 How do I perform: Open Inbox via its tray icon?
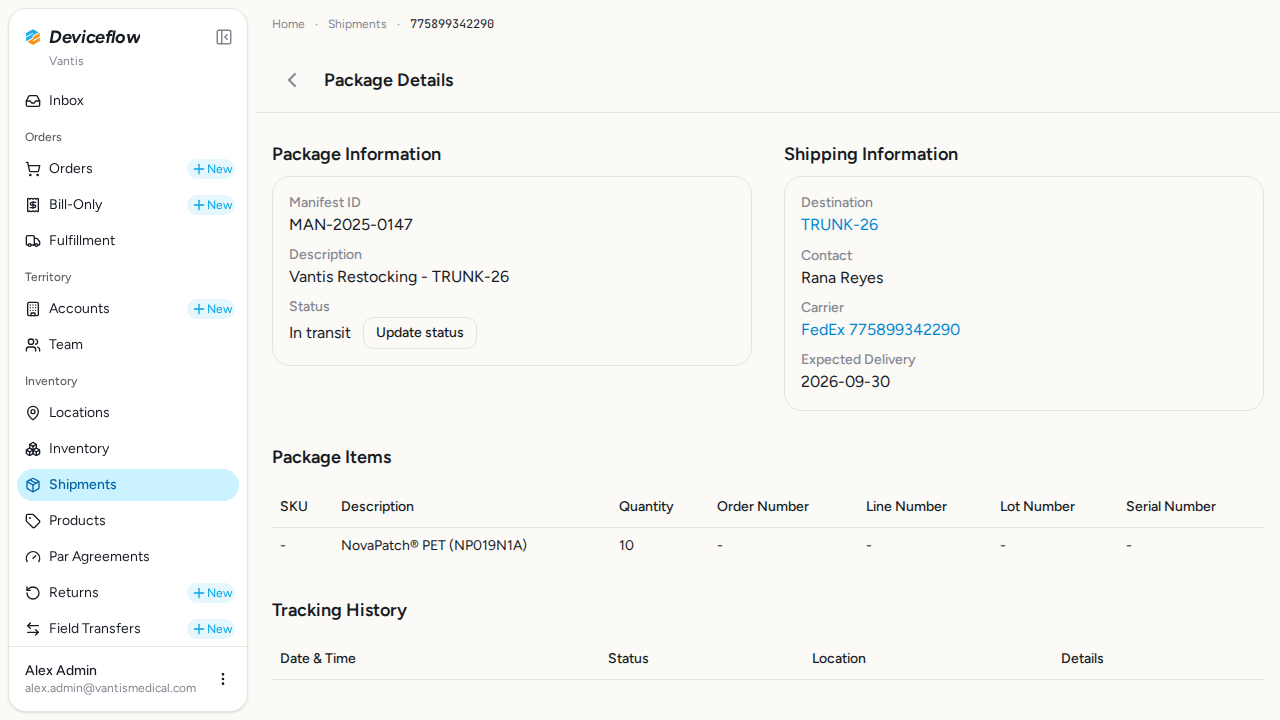[x=33, y=101]
